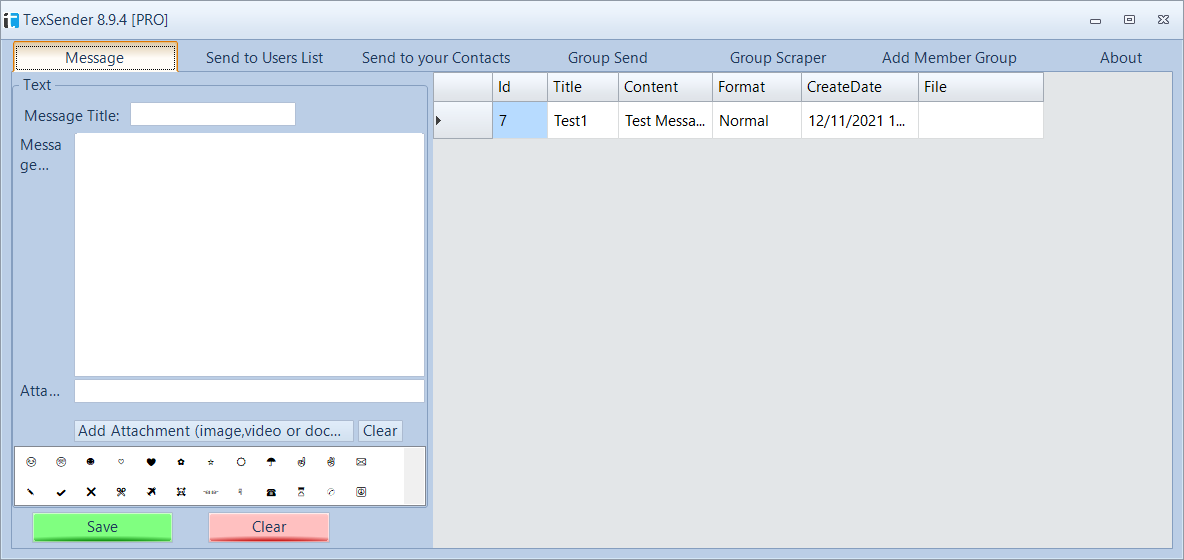The image size is (1184, 560).
Task: Open the Send to Users List tab
Action: (264, 57)
